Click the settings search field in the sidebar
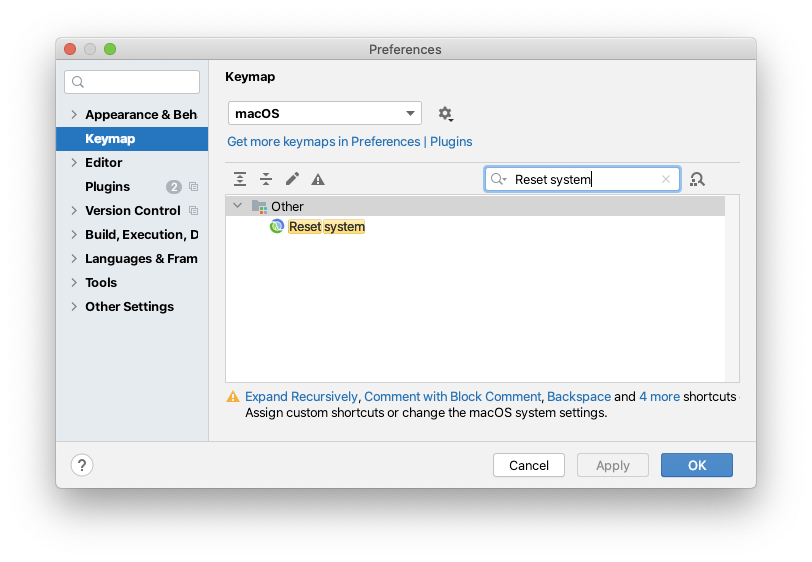812x562 pixels. coord(132,82)
